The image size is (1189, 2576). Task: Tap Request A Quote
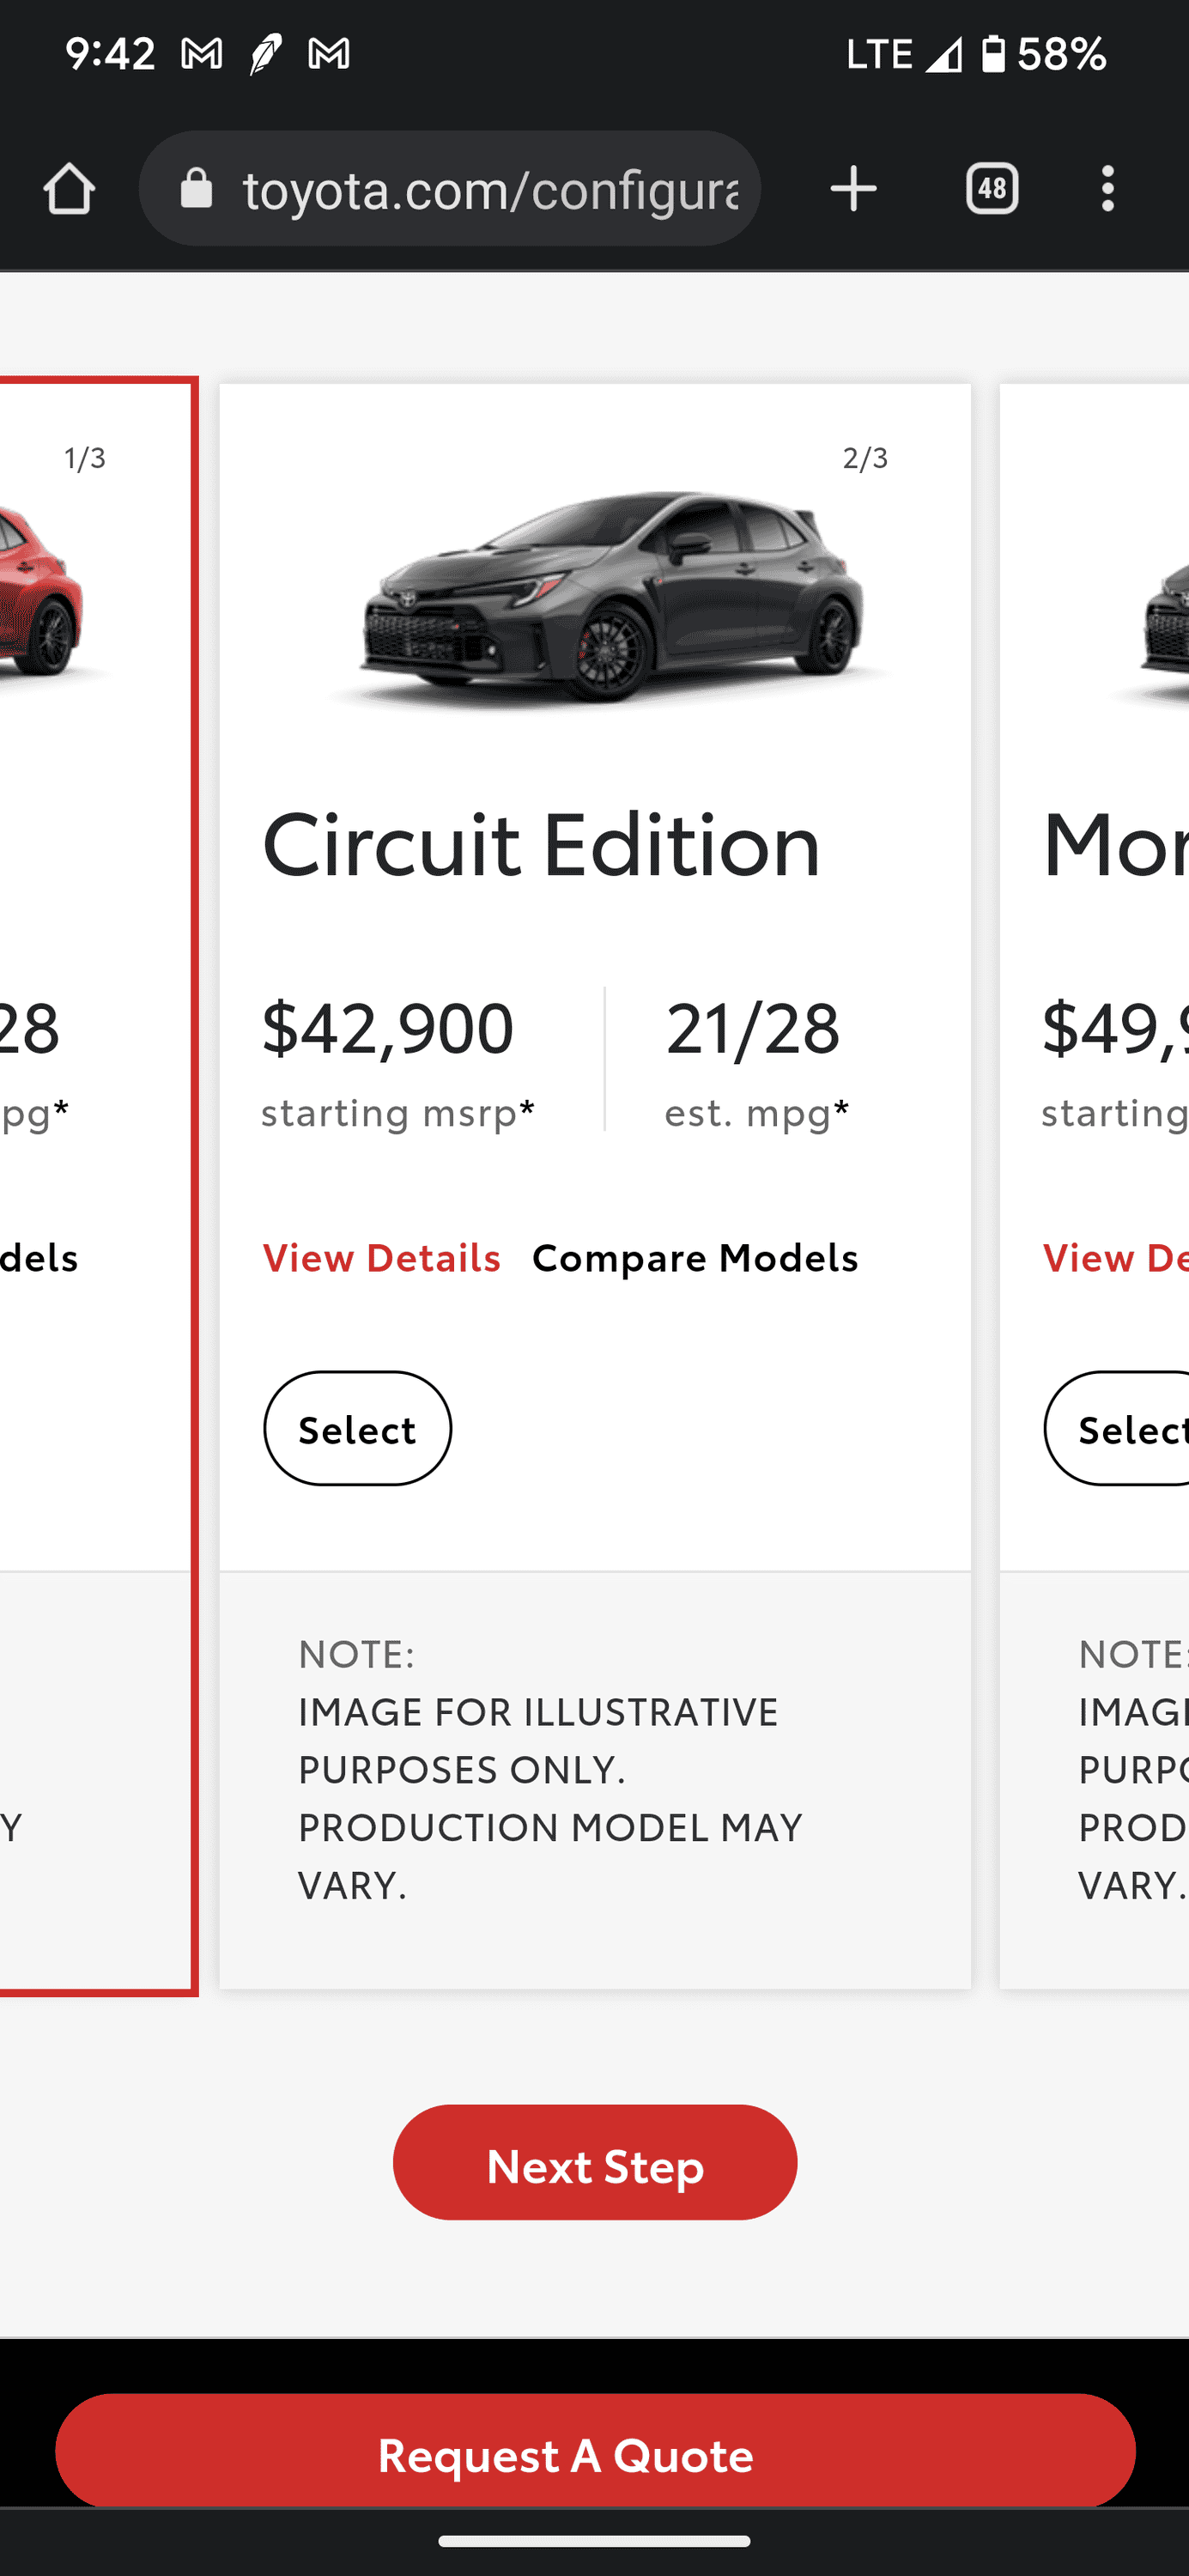tap(594, 2453)
